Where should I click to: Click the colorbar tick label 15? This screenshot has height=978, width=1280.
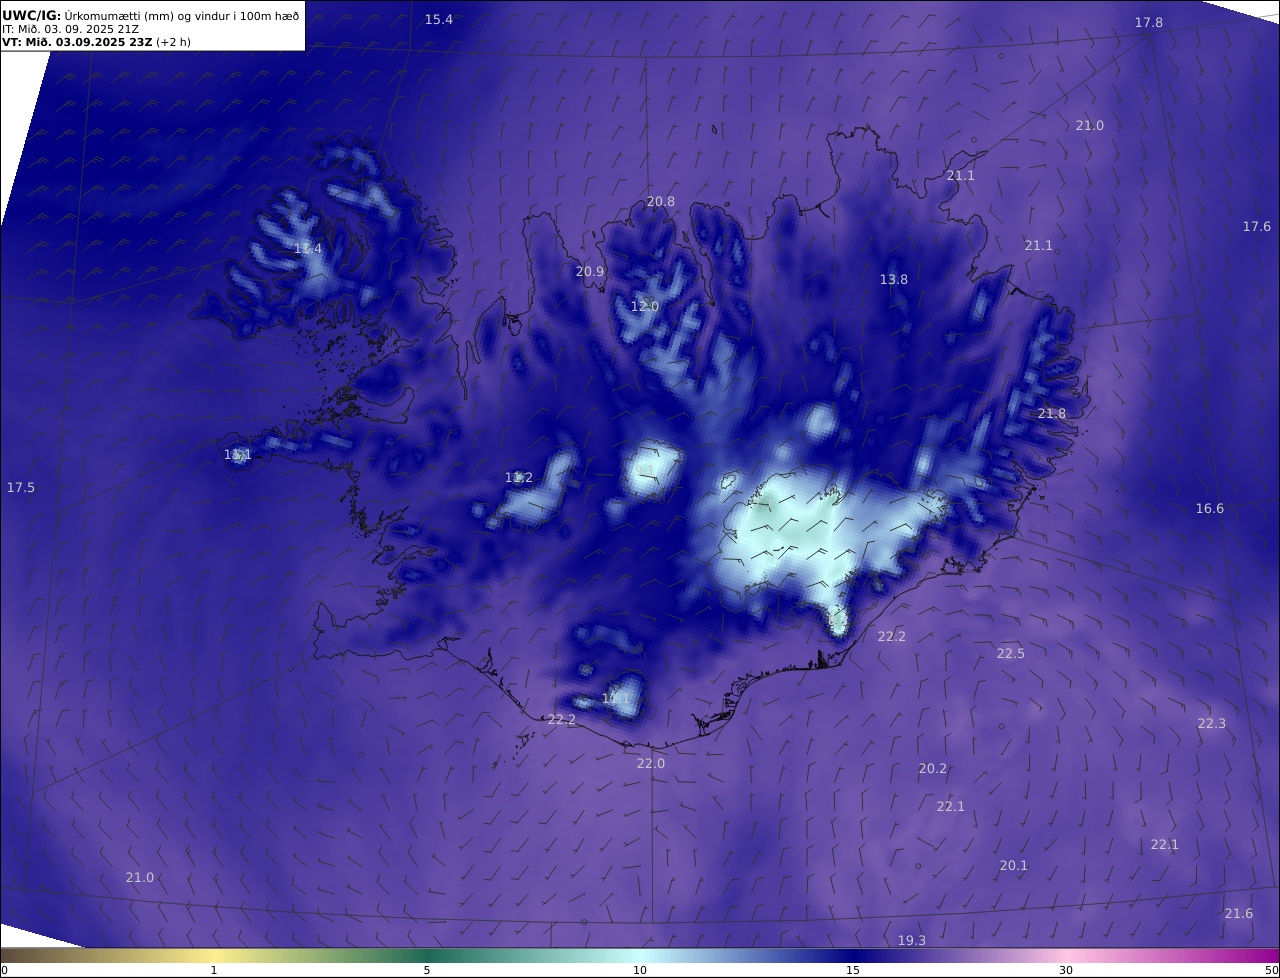coord(853,970)
